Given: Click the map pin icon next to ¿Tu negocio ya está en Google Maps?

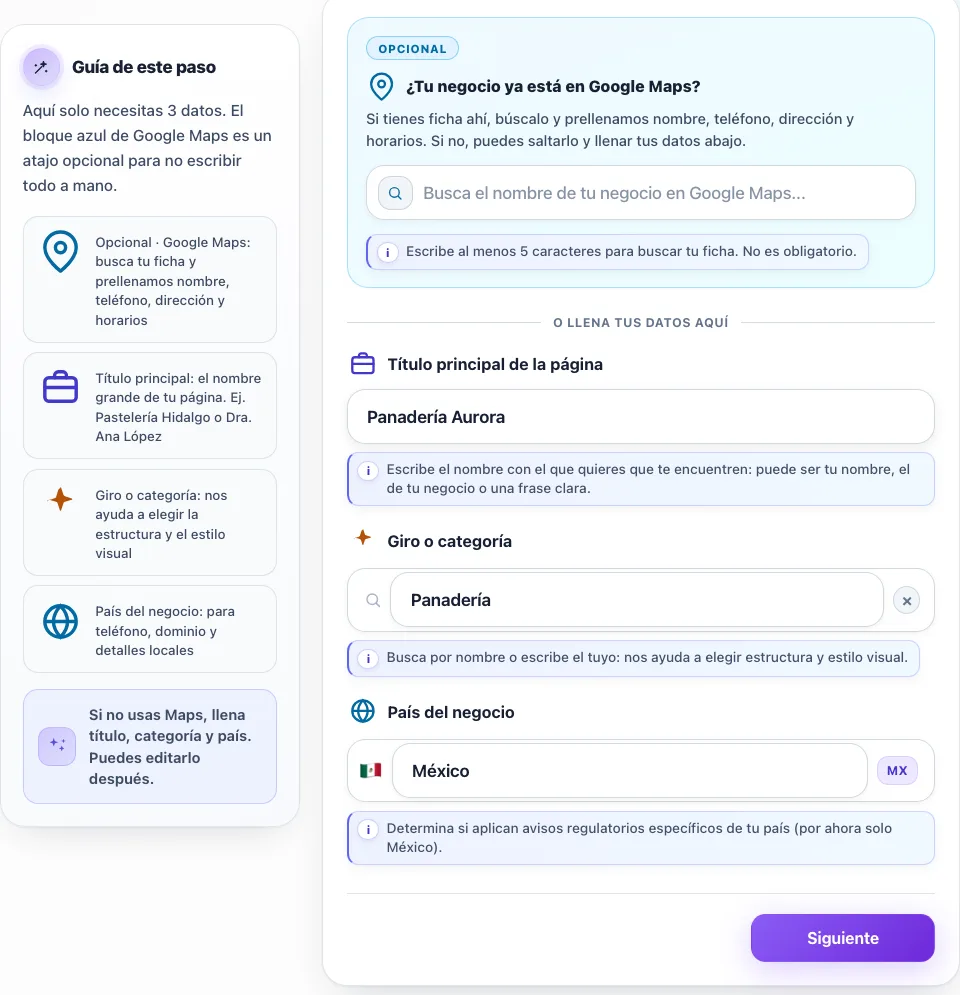Looking at the screenshot, I should click(x=381, y=86).
